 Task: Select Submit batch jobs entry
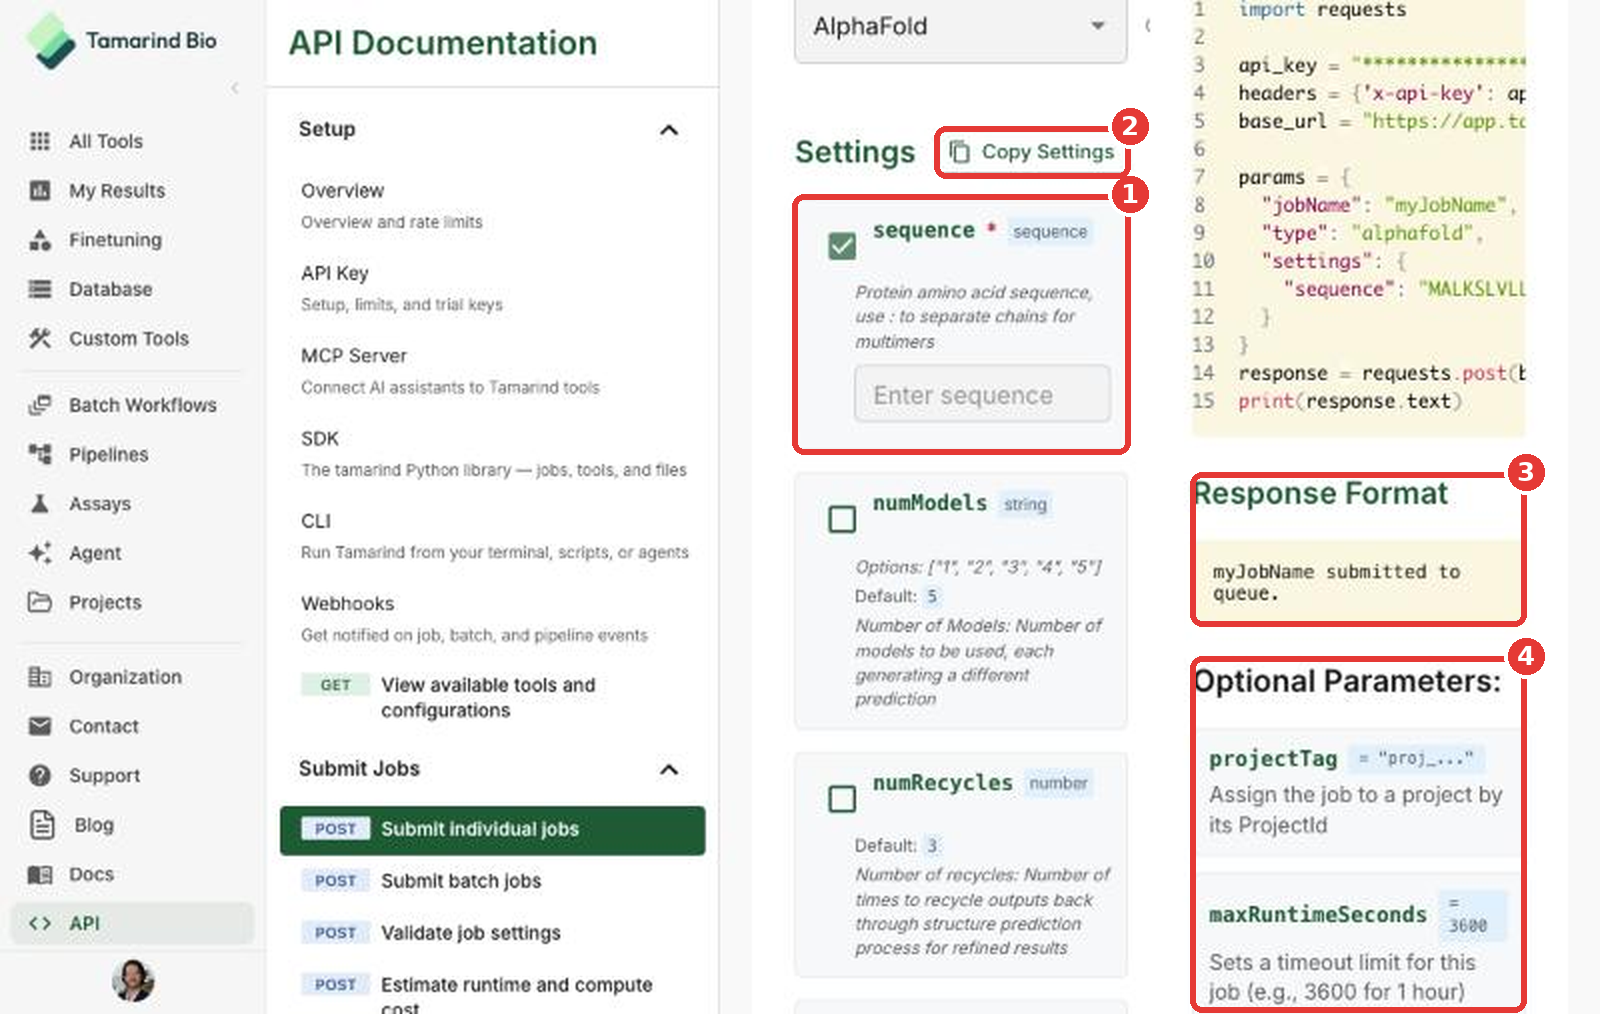492,881
